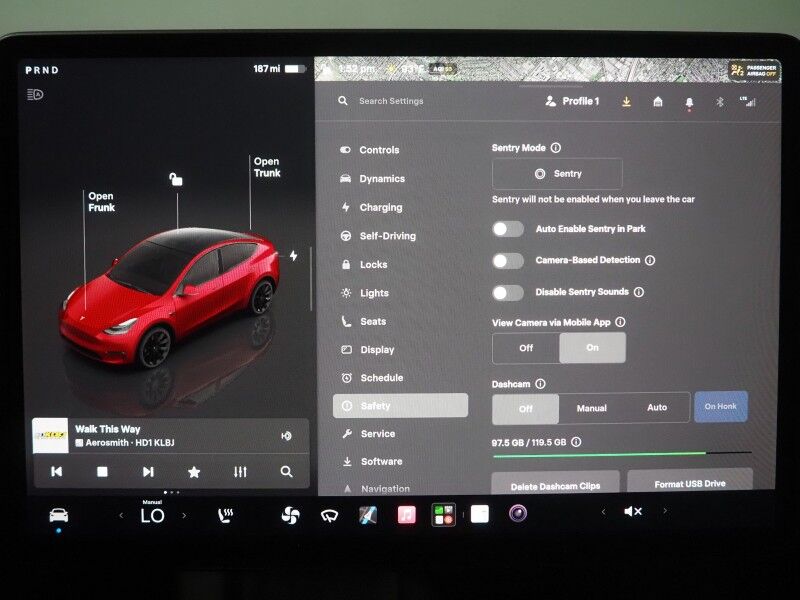The image size is (800, 600).
Task: Set Dashcam to Manual
Action: click(x=591, y=408)
